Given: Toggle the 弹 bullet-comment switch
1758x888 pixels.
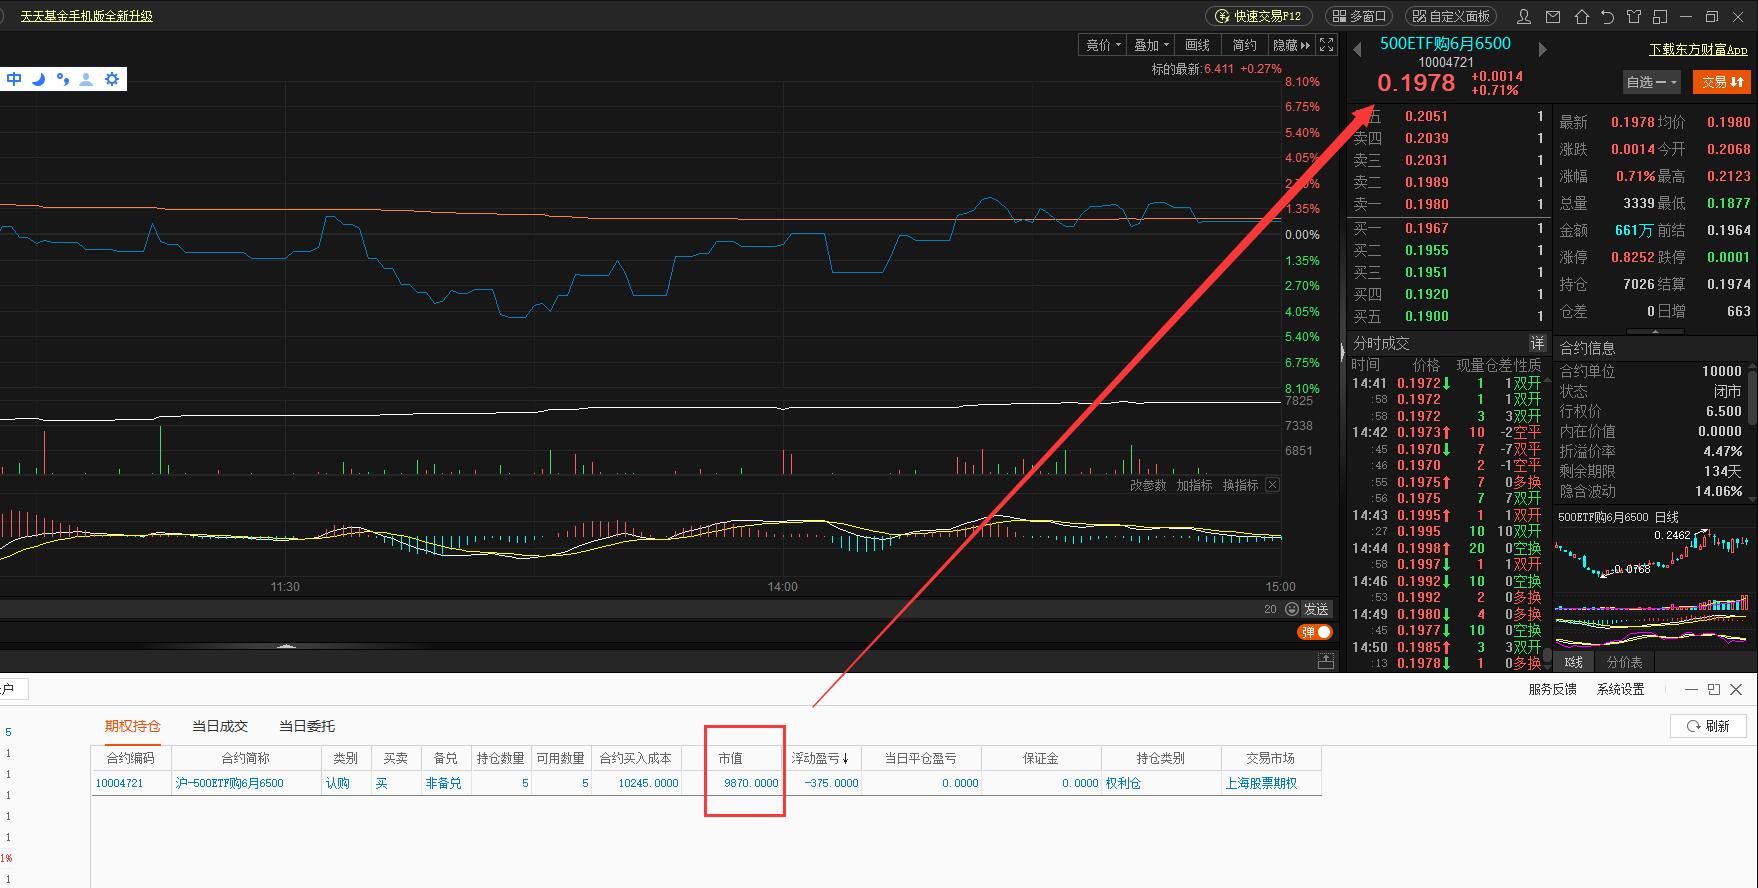Looking at the screenshot, I should [x=1315, y=632].
